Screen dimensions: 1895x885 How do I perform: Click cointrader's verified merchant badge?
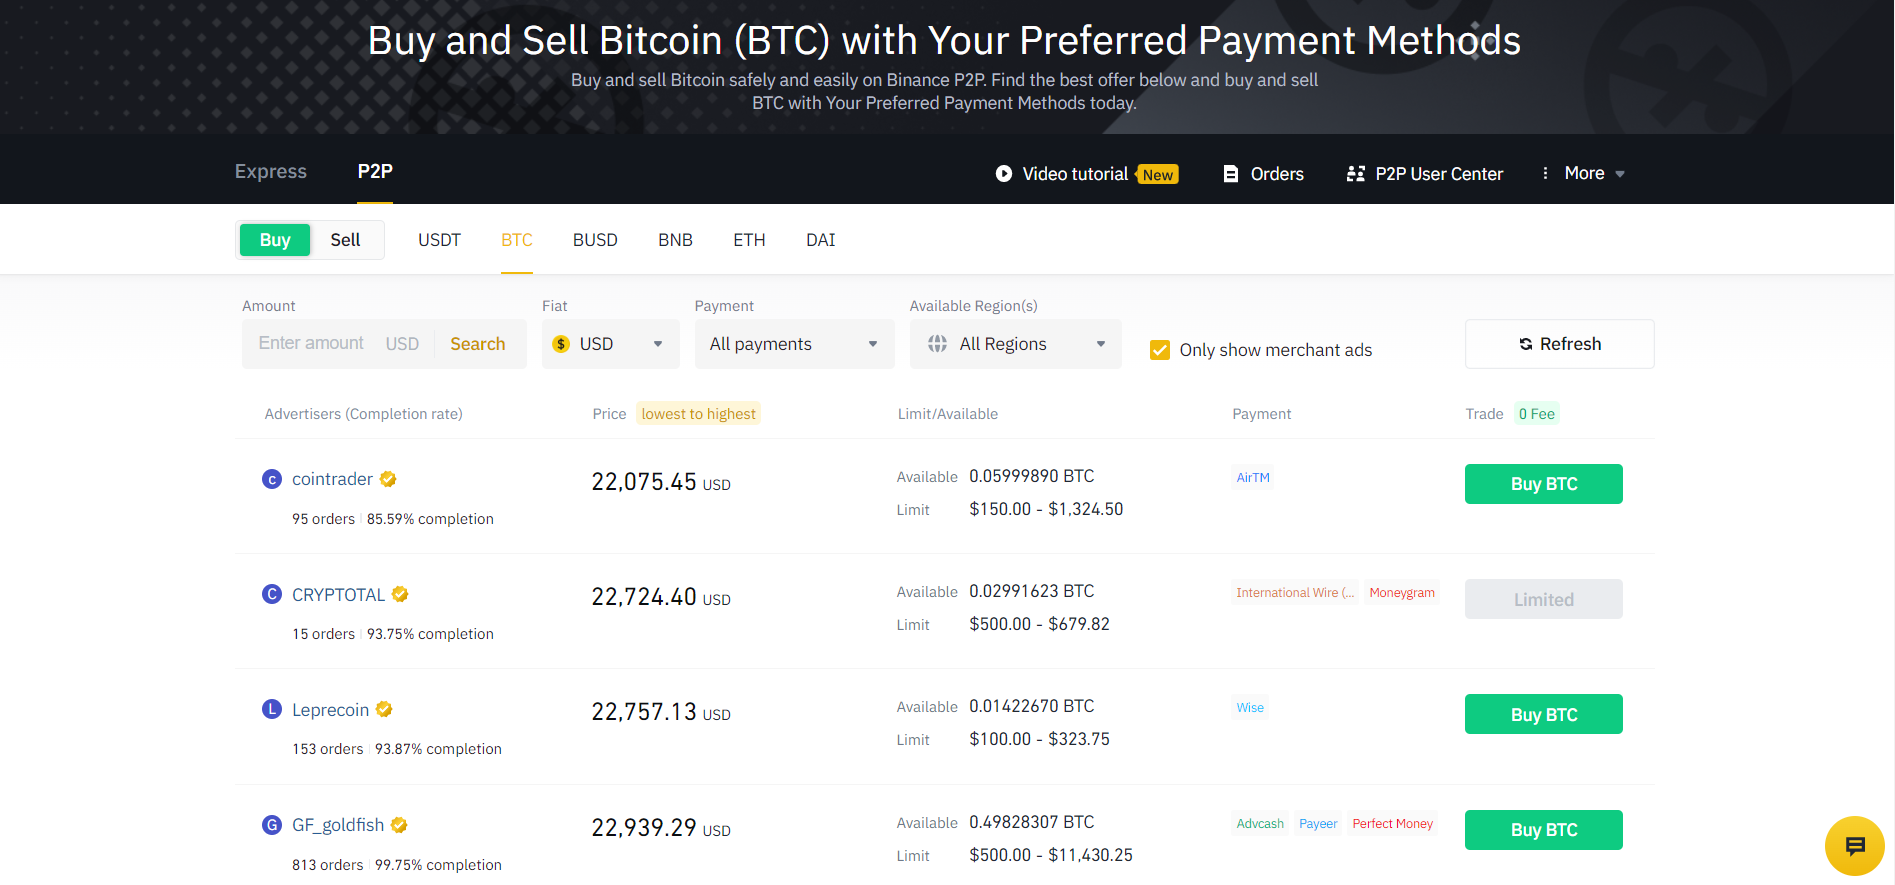pyautogui.click(x=388, y=479)
